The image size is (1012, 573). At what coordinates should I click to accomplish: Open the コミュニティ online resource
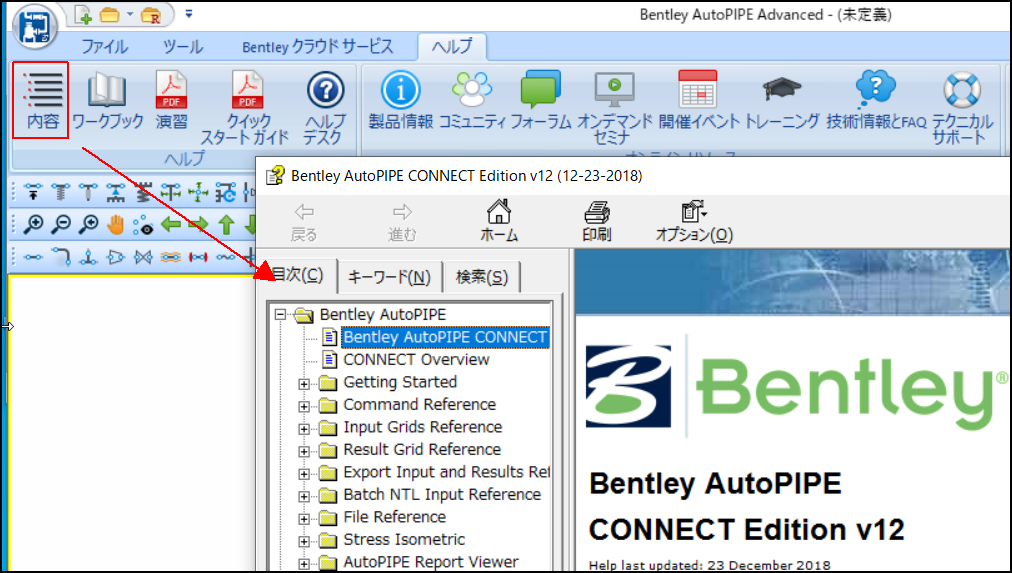tap(472, 100)
